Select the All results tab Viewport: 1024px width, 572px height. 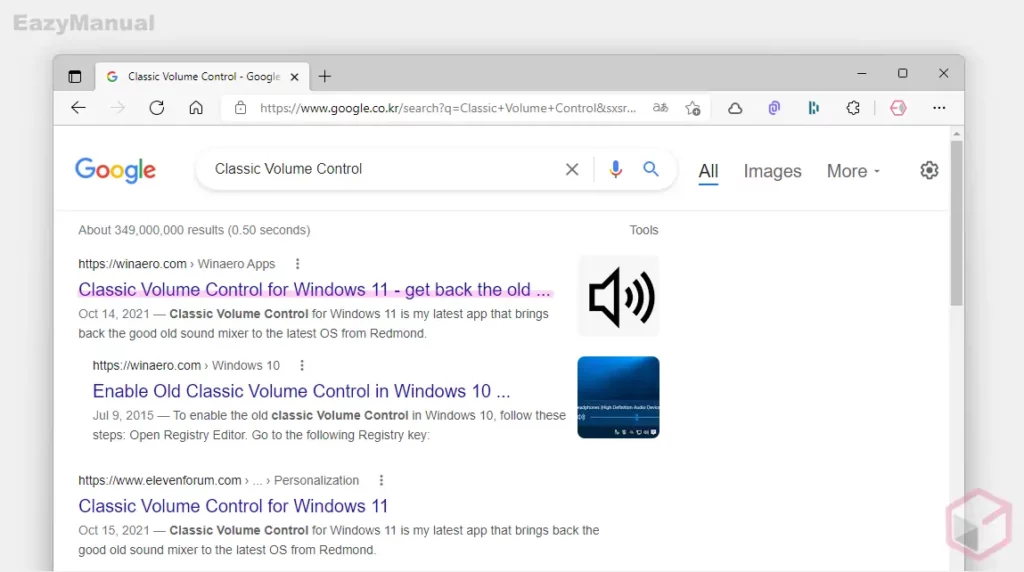point(708,171)
